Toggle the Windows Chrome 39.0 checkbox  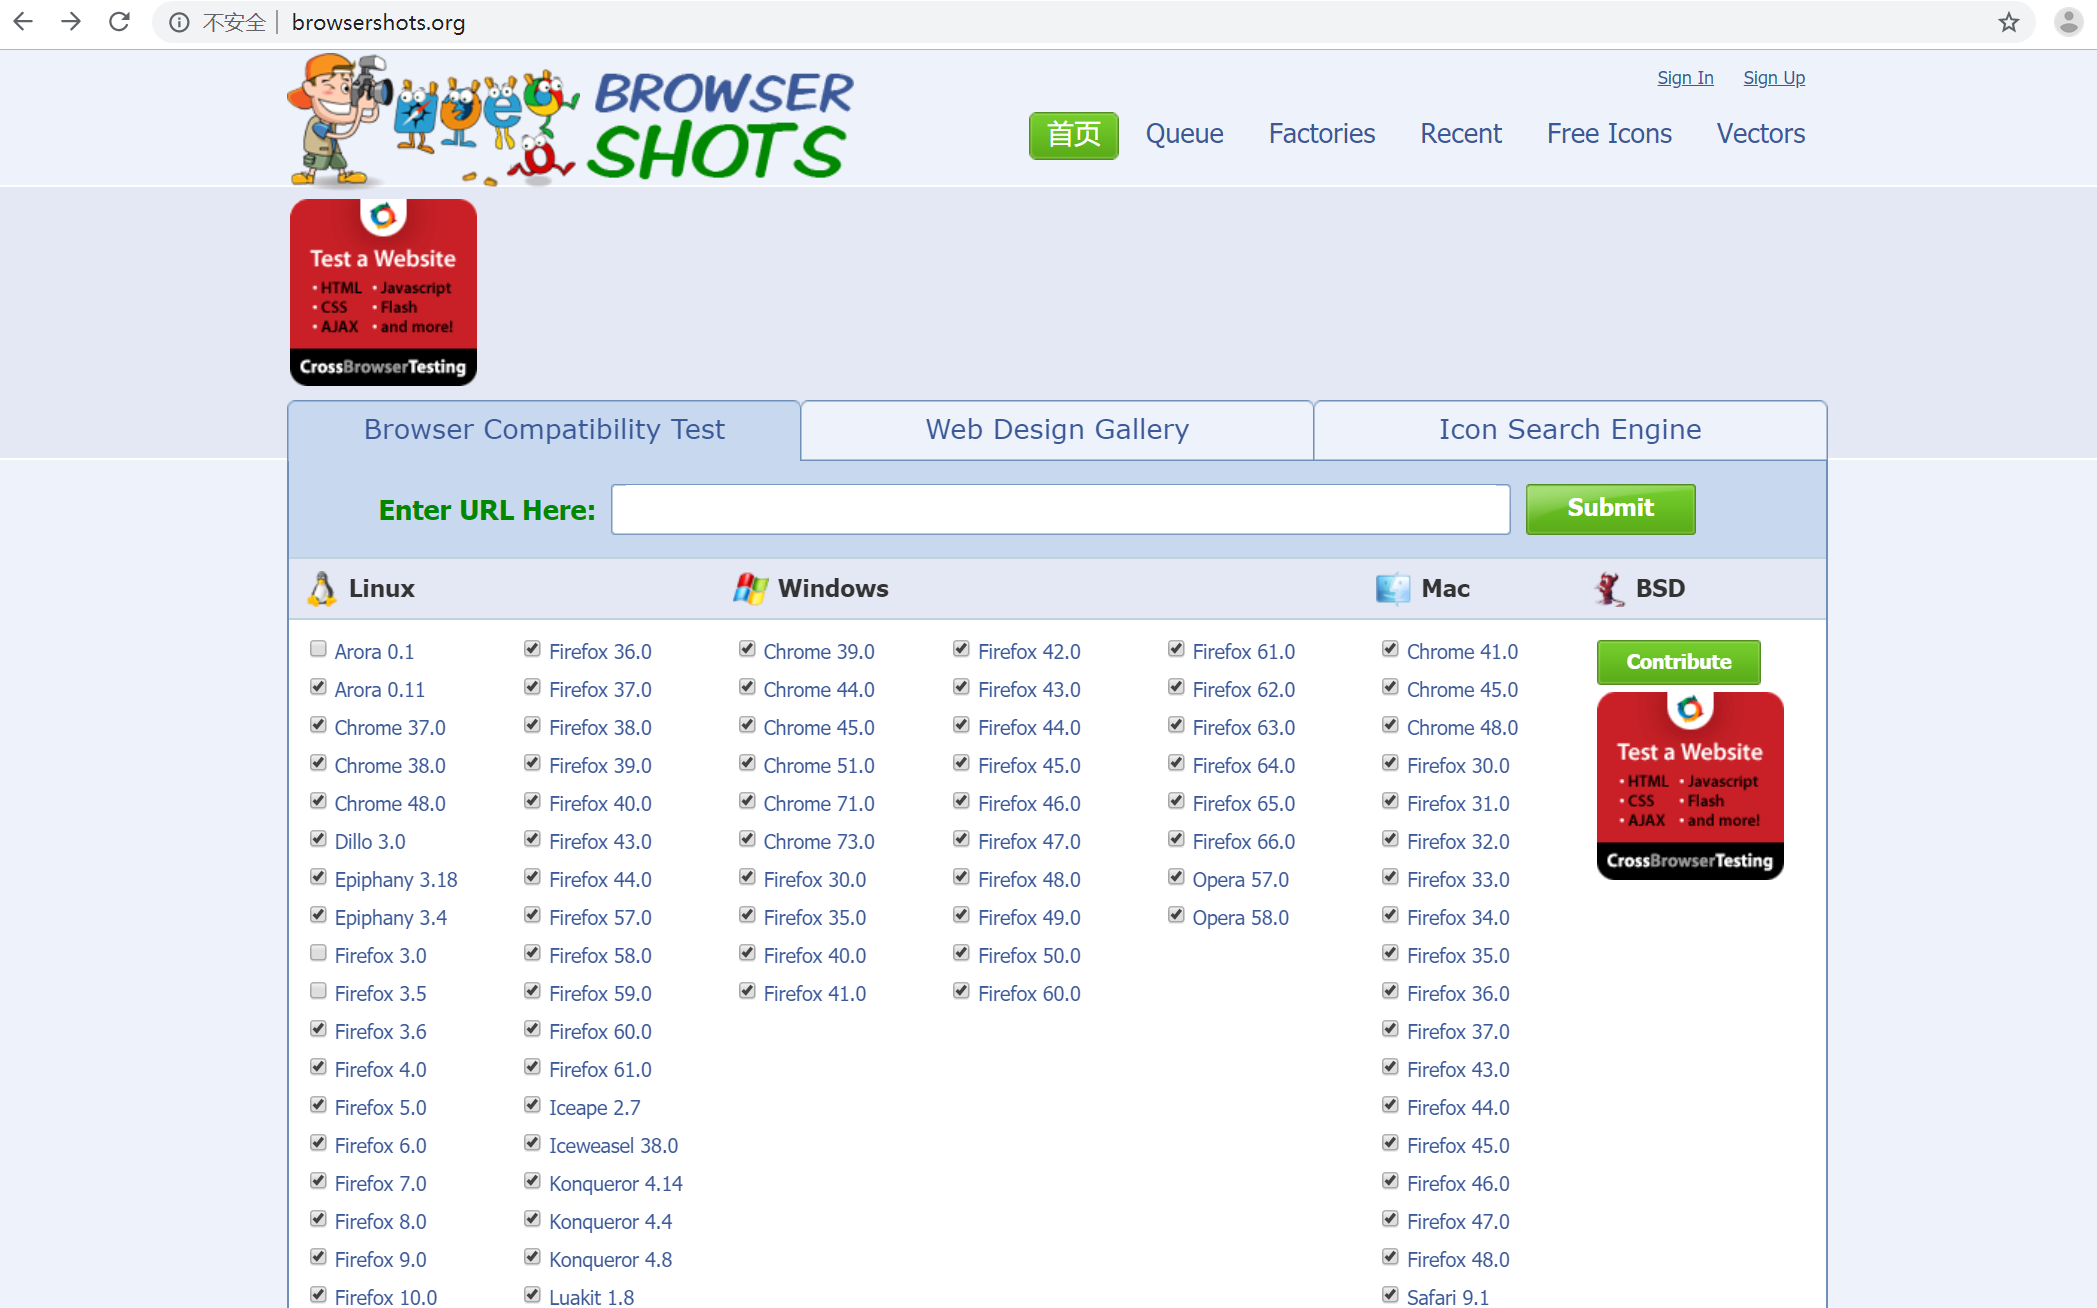[747, 649]
